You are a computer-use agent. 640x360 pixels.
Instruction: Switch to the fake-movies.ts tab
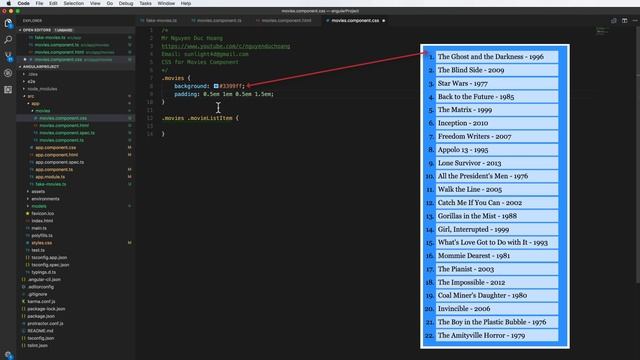[x=160, y=20]
